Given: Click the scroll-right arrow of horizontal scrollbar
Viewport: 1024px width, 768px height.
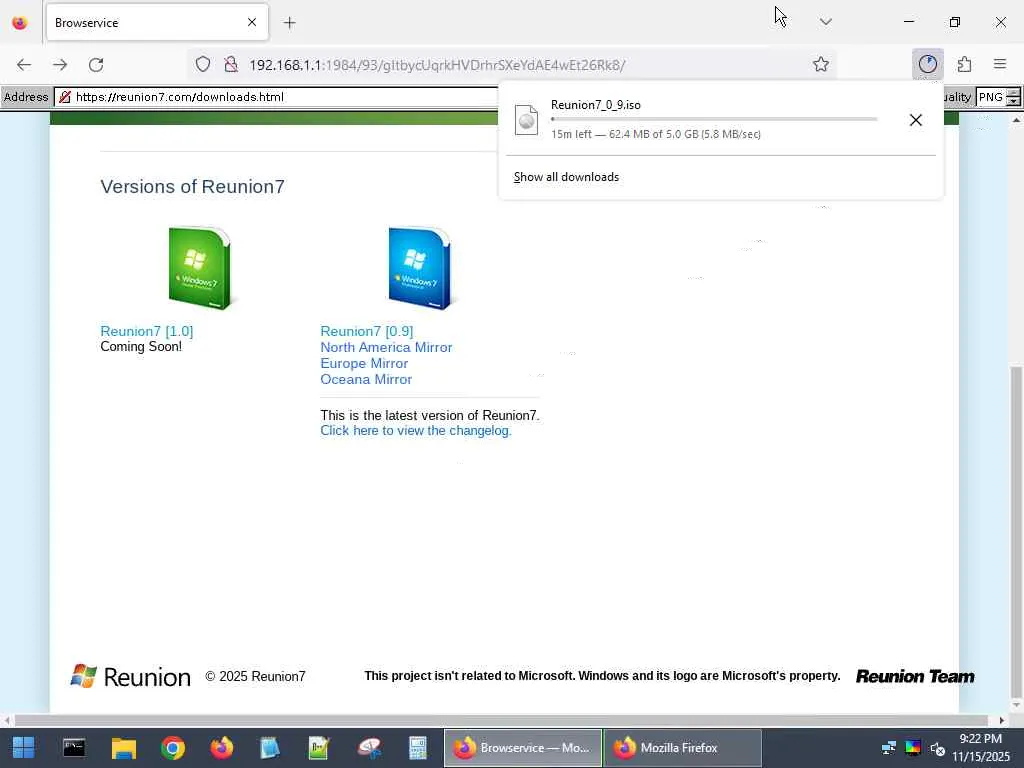Looking at the screenshot, I should pyautogui.click(x=1002, y=720).
